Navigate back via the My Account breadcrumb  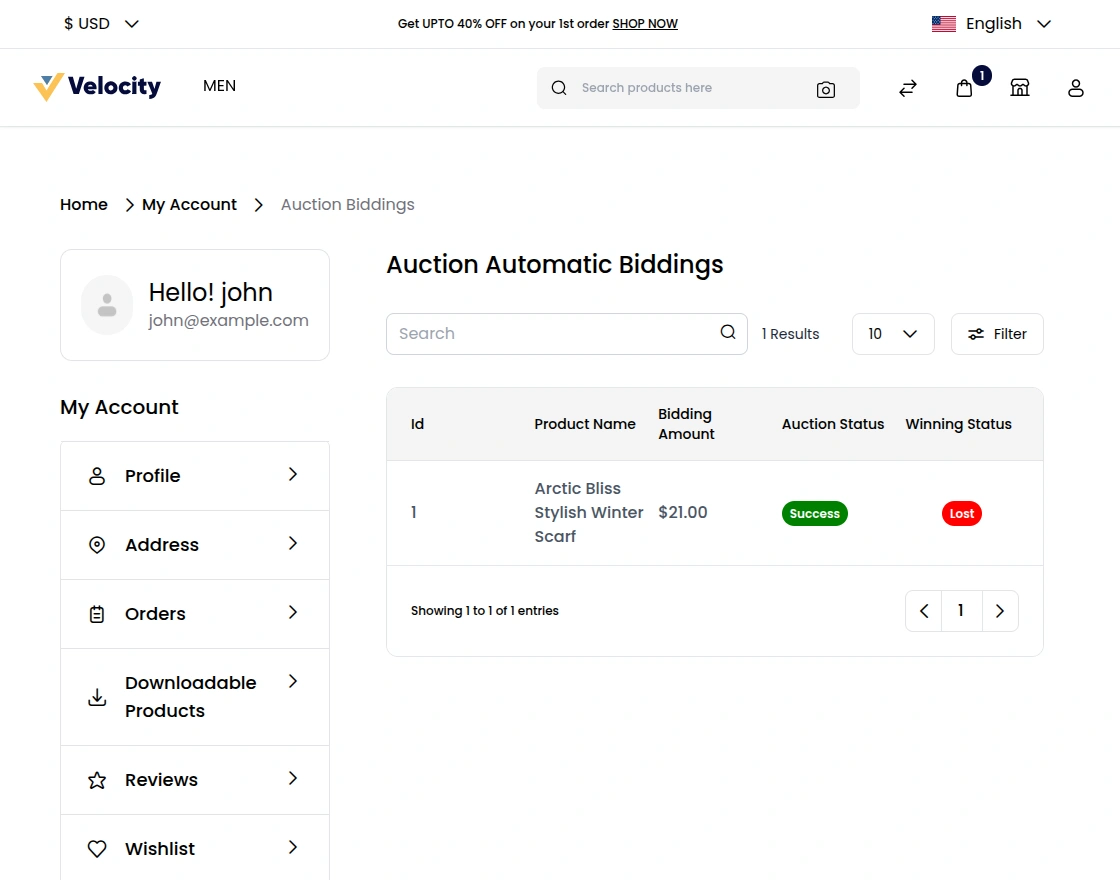pyautogui.click(x=189, y=204)
